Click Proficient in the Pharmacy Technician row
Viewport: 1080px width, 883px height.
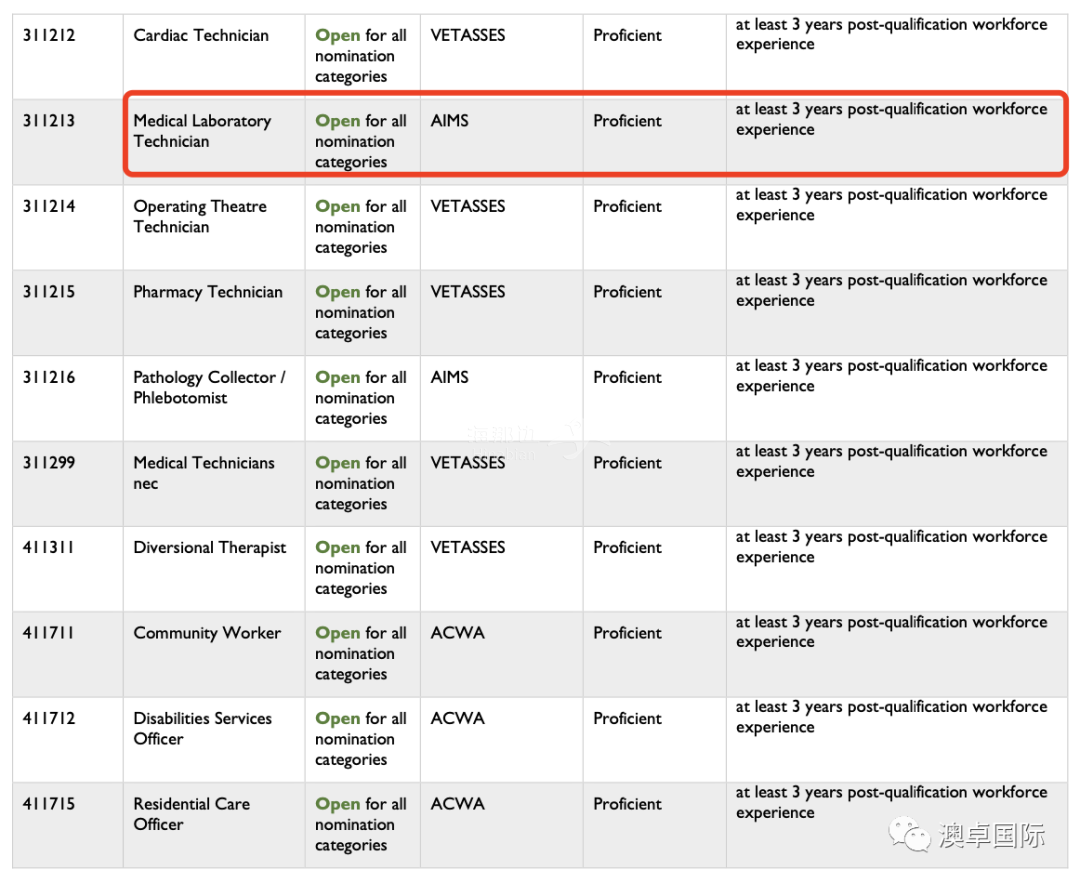(x=627, y=292)
